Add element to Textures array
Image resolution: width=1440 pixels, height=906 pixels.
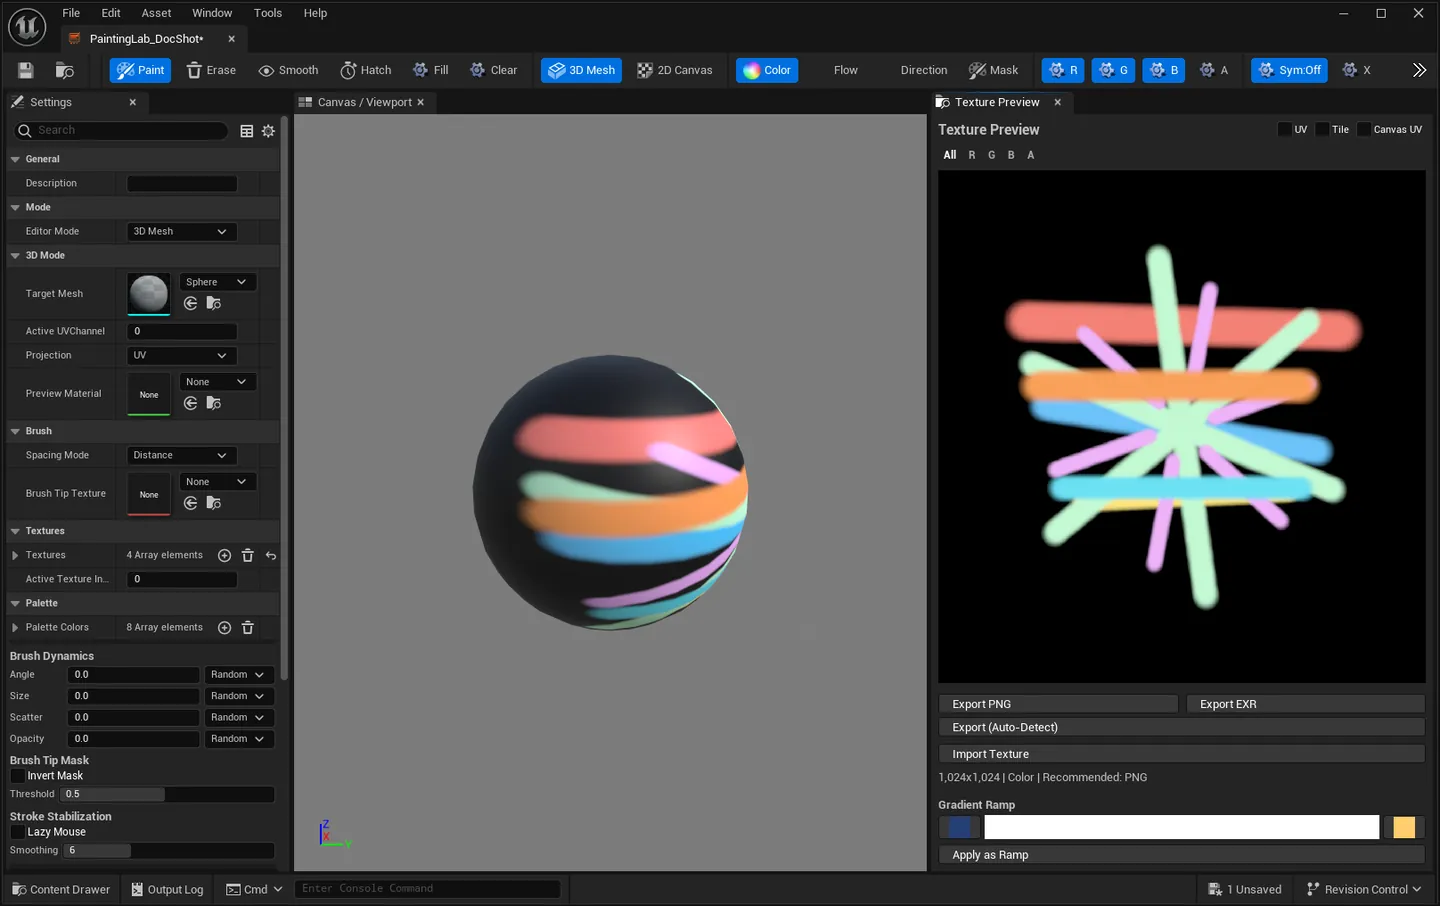(x=224, y=555)
